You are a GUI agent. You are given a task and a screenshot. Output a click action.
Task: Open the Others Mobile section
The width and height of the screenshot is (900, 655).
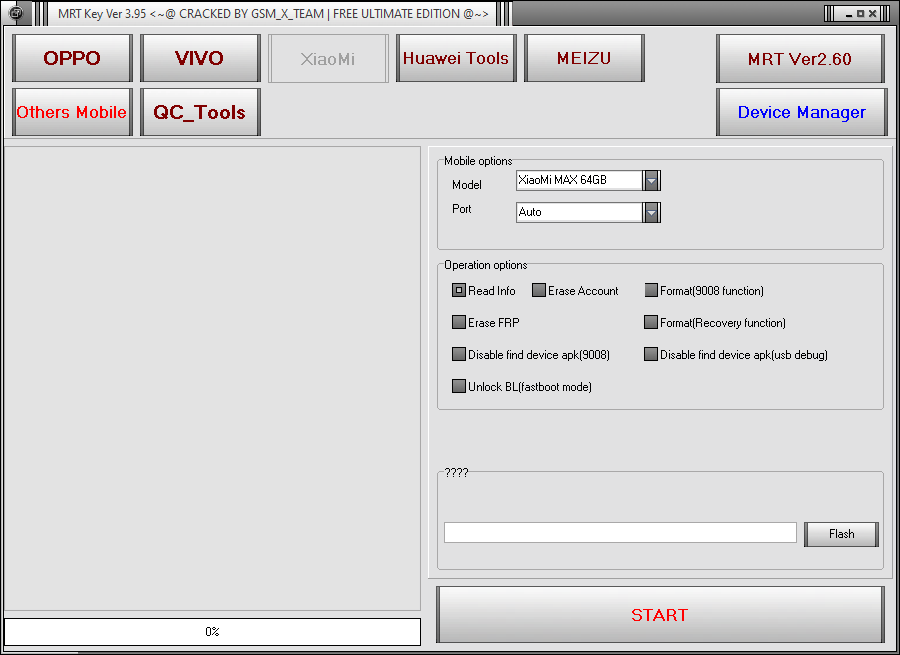pos(72,112)
